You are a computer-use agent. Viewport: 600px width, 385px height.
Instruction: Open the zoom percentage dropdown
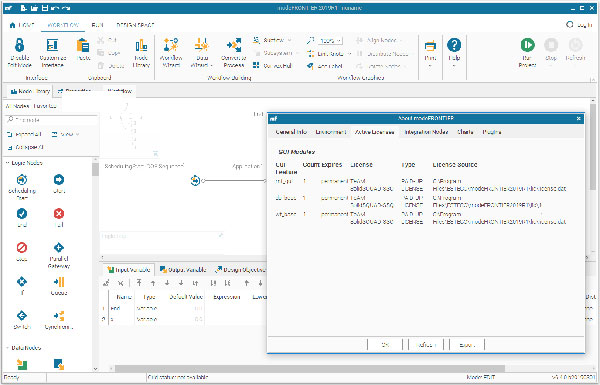330,41
